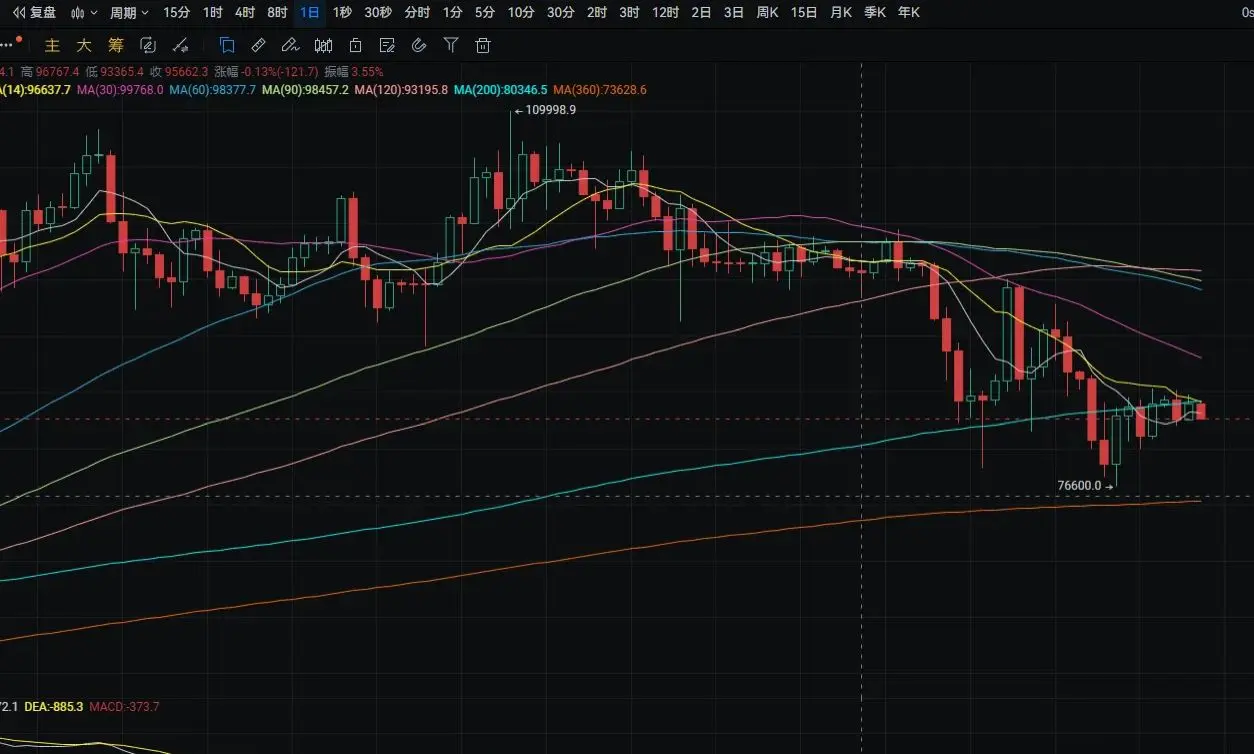Switch to 周K weekly candles
1254x754 pixels.
[x=768, y=13]
